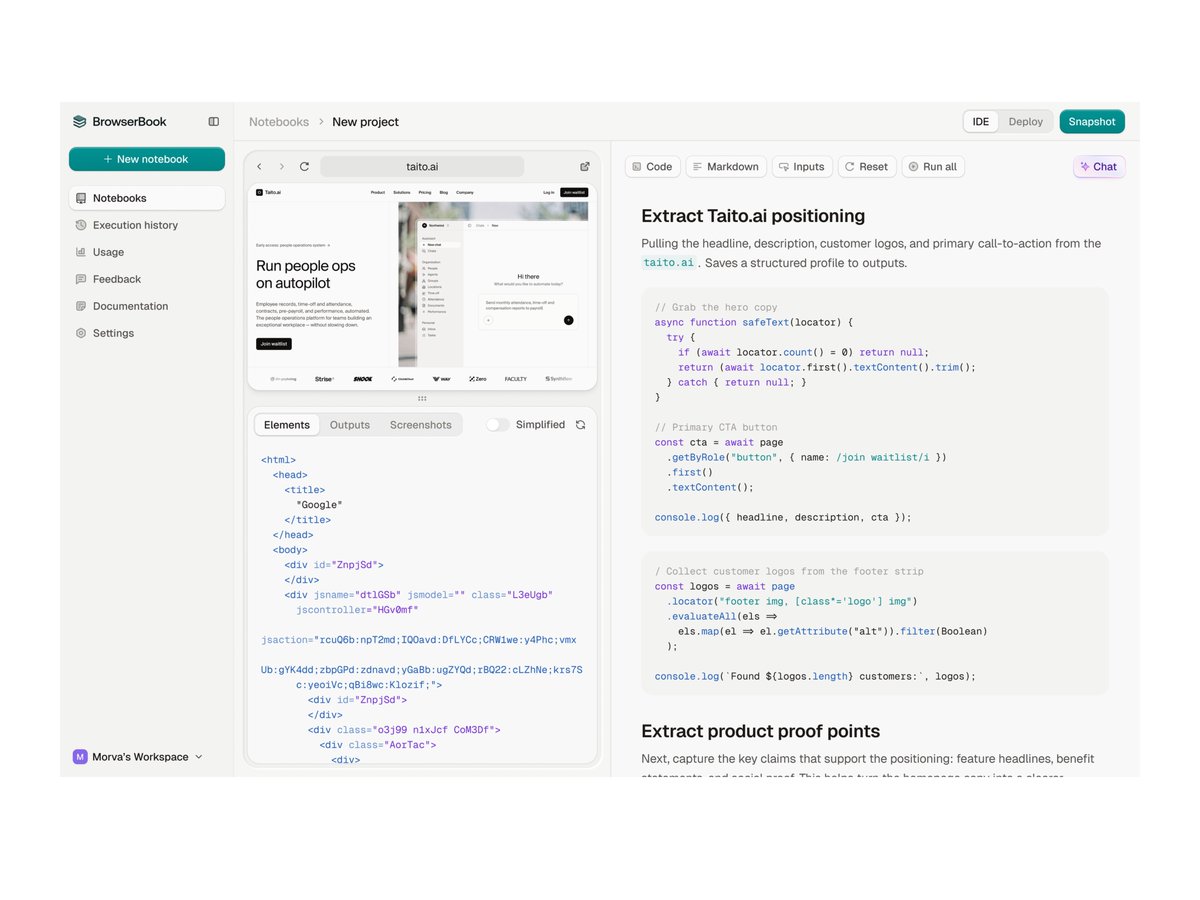Click the Extract Taito.ai positioning heading

pos(753,216)
